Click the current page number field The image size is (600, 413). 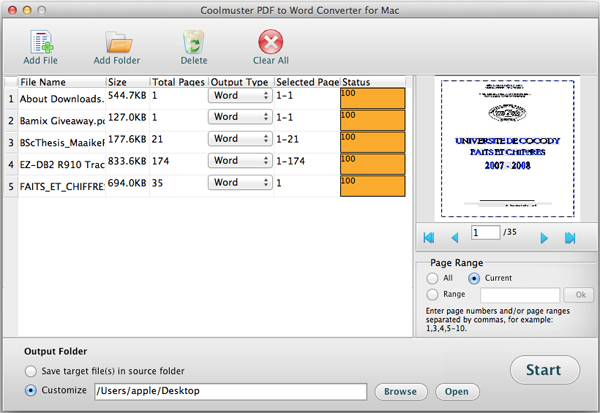pyautogui.click(x=485, y=232)
